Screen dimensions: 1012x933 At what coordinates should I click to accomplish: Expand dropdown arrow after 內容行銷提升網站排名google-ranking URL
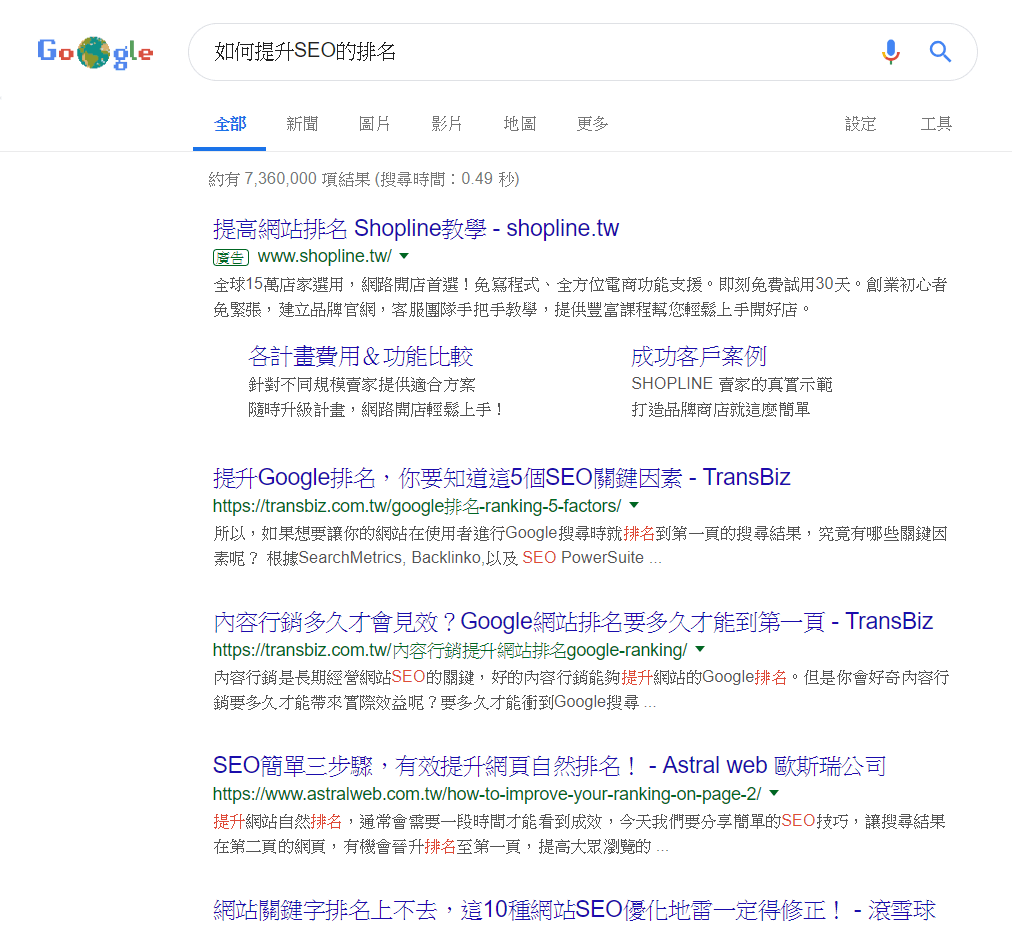[x=700, y=649]
